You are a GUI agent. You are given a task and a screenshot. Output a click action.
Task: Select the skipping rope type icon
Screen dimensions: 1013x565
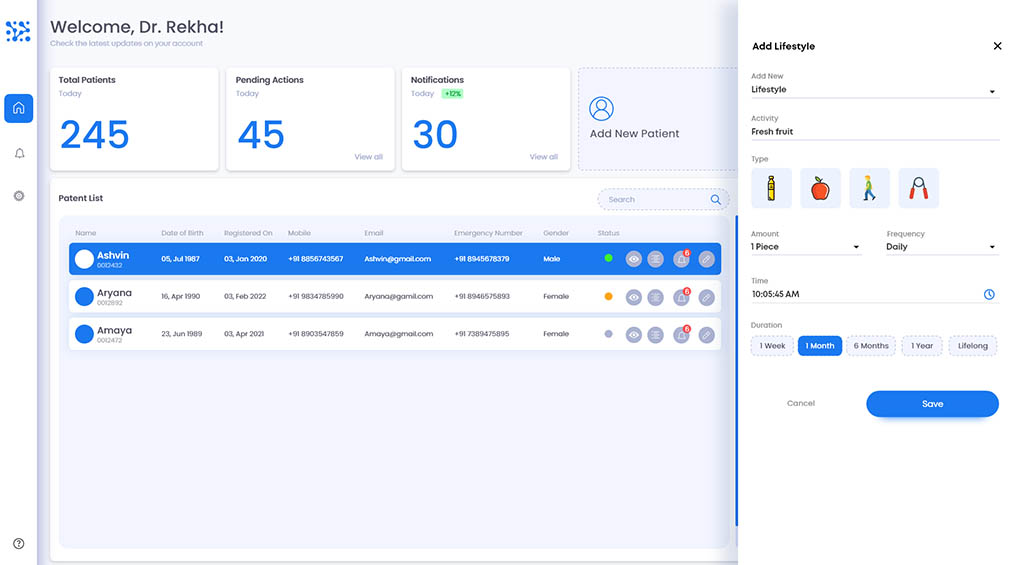[x=918, y=188]
